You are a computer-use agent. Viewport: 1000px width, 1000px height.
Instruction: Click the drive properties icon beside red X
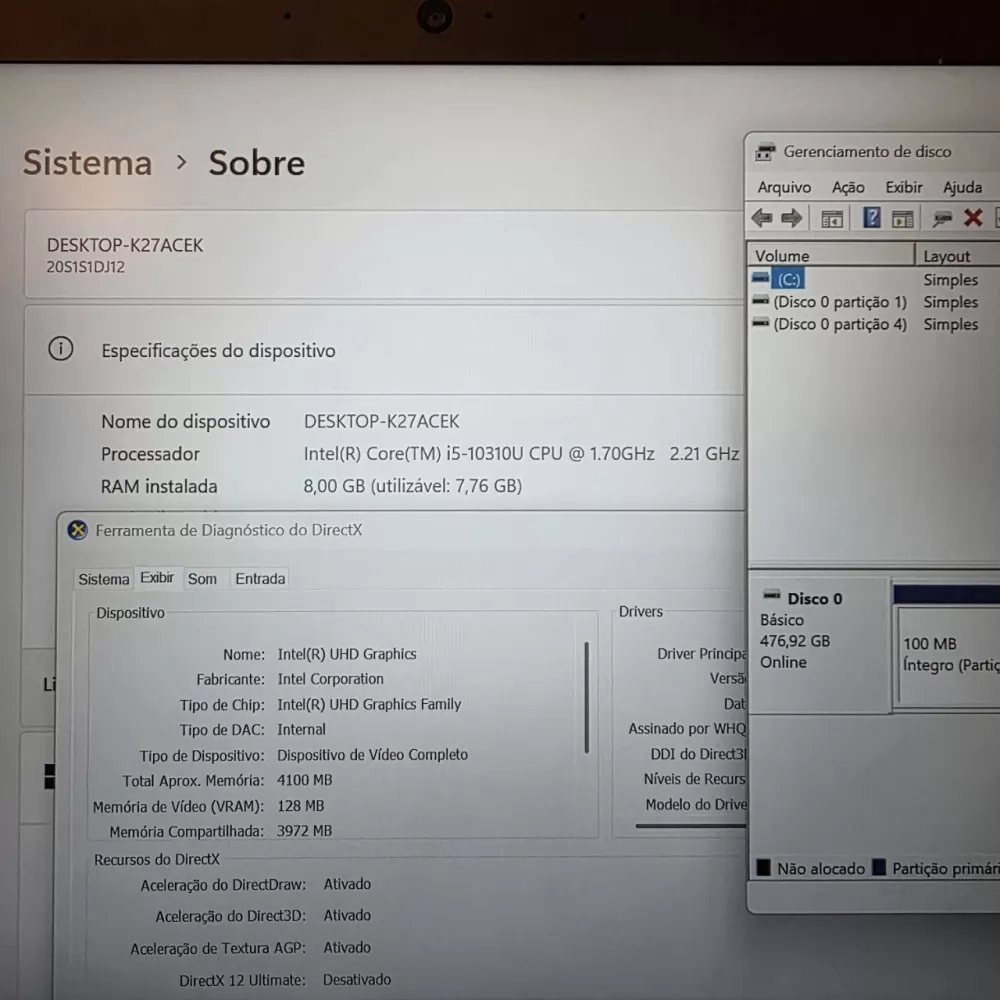click(942, 218)
